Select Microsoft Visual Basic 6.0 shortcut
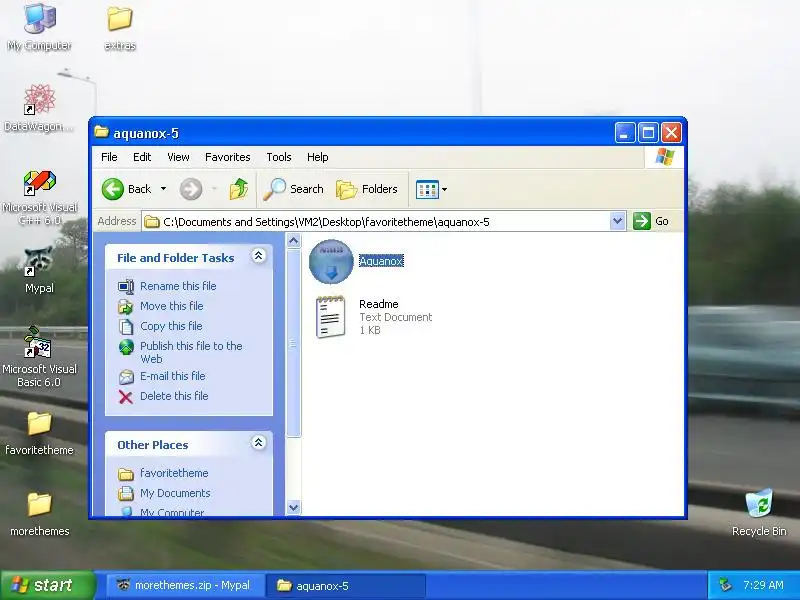 (39, 357)
